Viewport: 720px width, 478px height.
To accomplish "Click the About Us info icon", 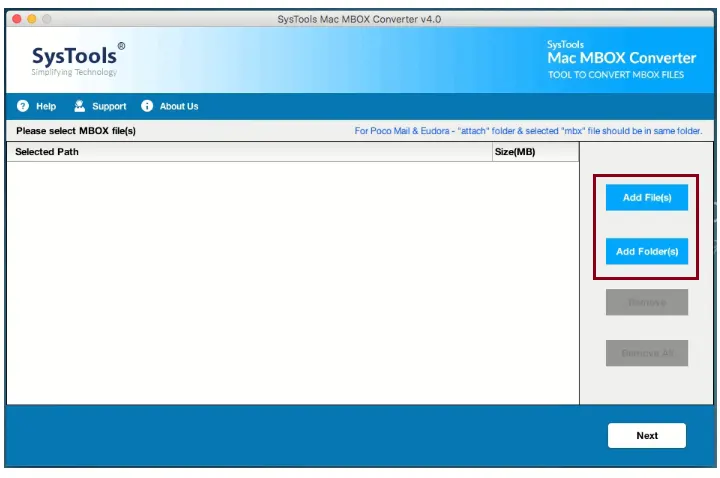I will click(147, 106).
